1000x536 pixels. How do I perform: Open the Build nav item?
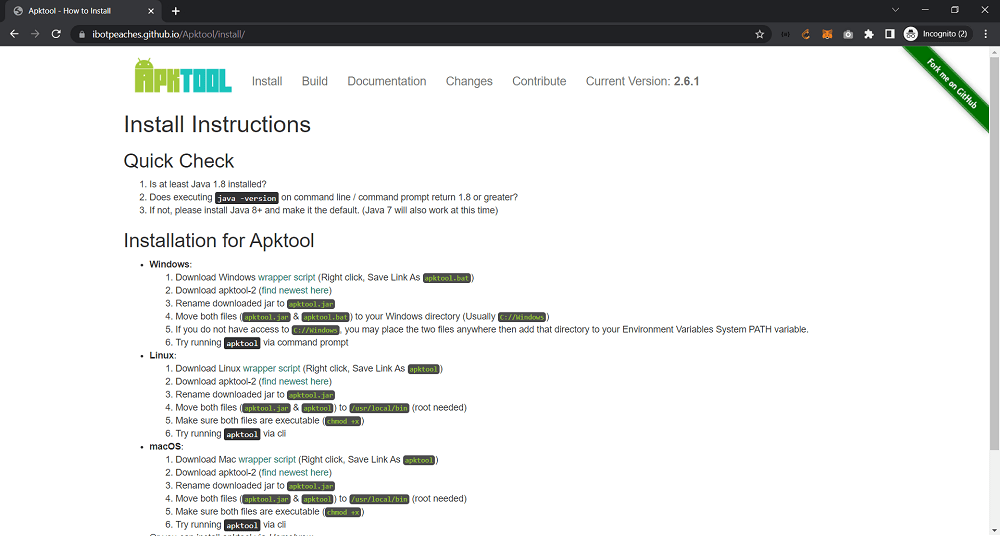coord(314,81)
